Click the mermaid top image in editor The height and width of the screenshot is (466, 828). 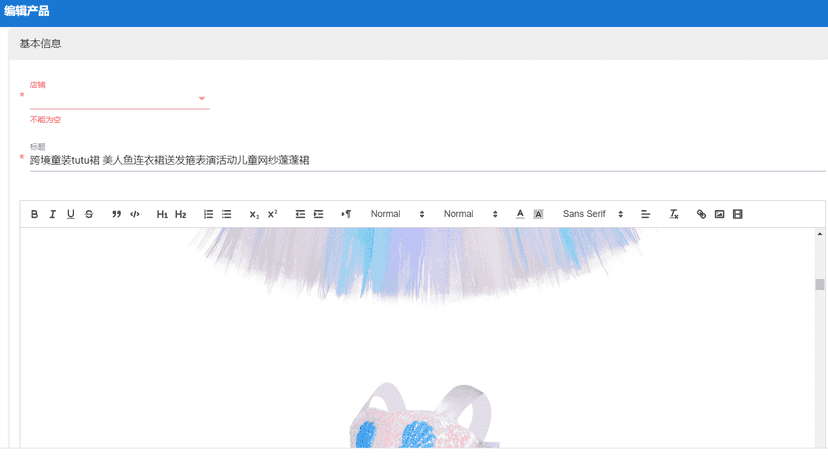point(425,416)
